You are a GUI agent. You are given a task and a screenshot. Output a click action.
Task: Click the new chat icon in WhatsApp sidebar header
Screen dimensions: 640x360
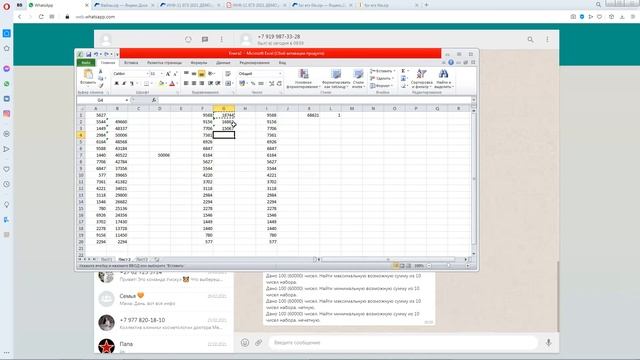(x=205, y=40)
